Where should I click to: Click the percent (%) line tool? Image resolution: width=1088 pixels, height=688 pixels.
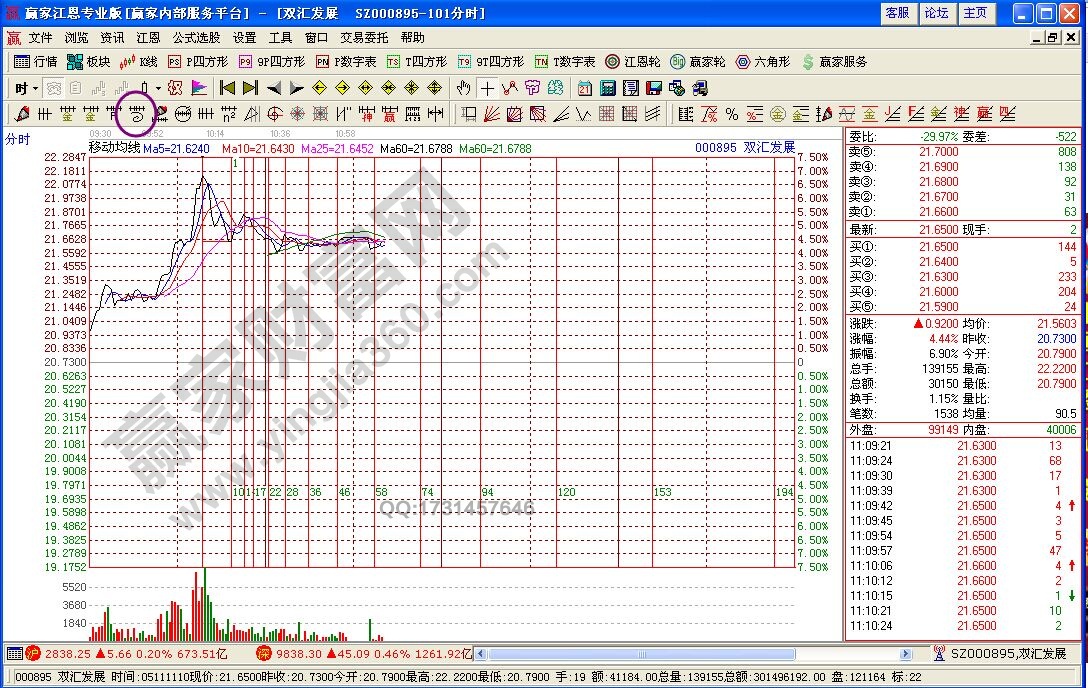click(731, 113)
